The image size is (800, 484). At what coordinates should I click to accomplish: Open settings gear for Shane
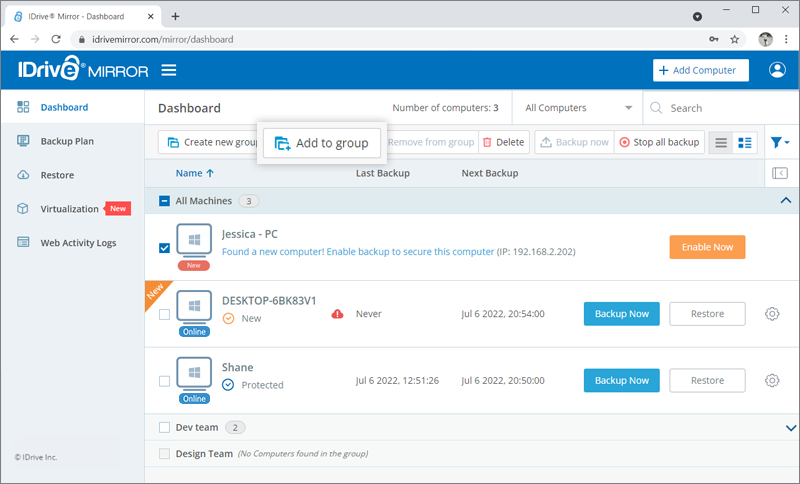point(772,380)
